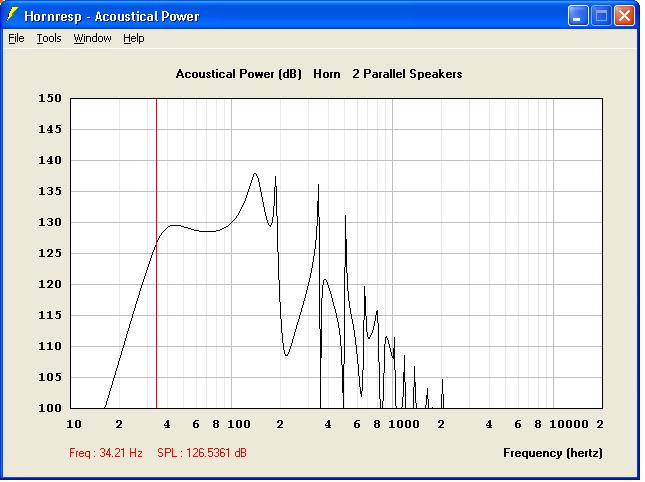The image size is (645, 482).
Task: Click the 'Acoustical Power (dB)' chart title
Action: pos(239,74)
